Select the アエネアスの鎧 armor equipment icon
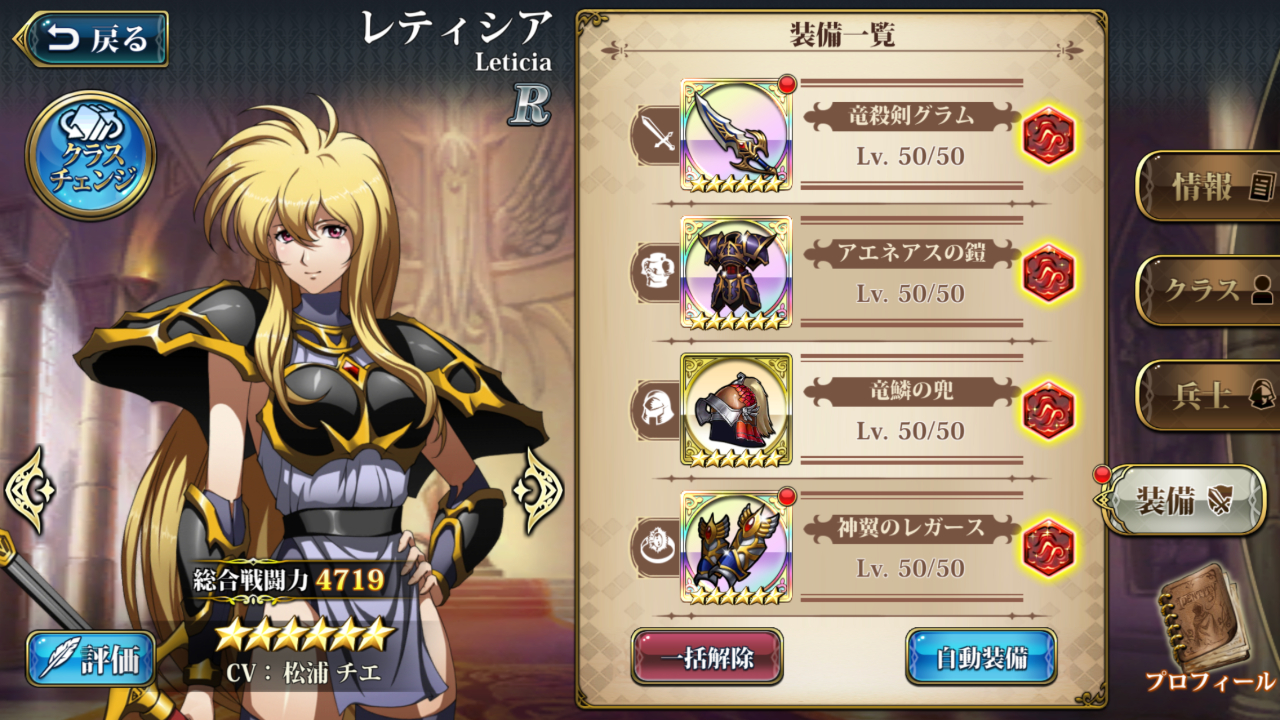 (736, 273)
